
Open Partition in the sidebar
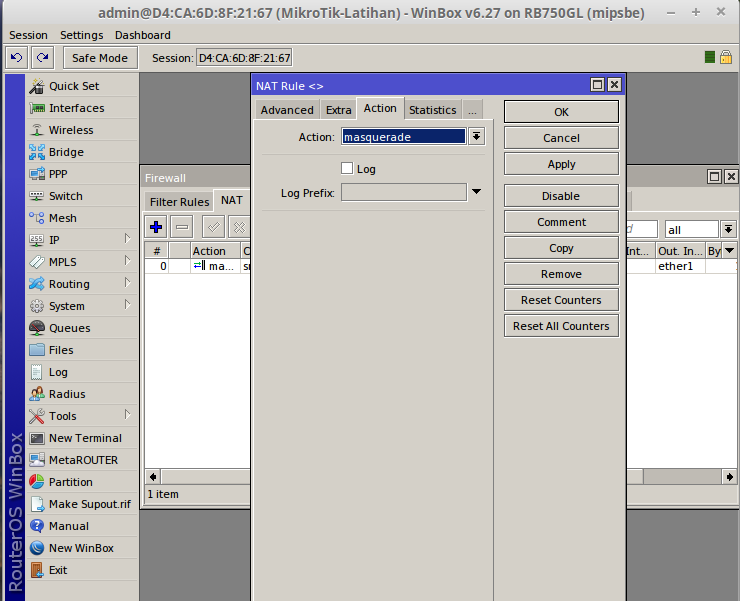click(x=82, y=482)
